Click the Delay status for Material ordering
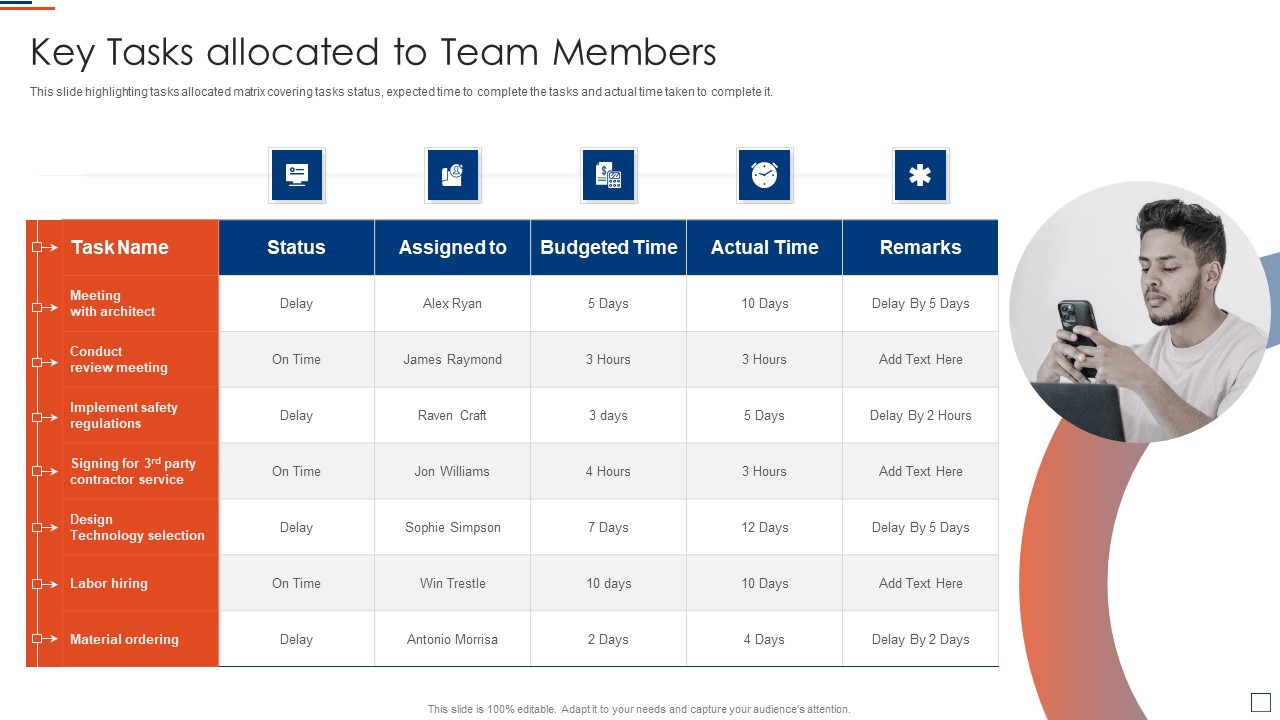1280x720 pixels. coord(297,639)
